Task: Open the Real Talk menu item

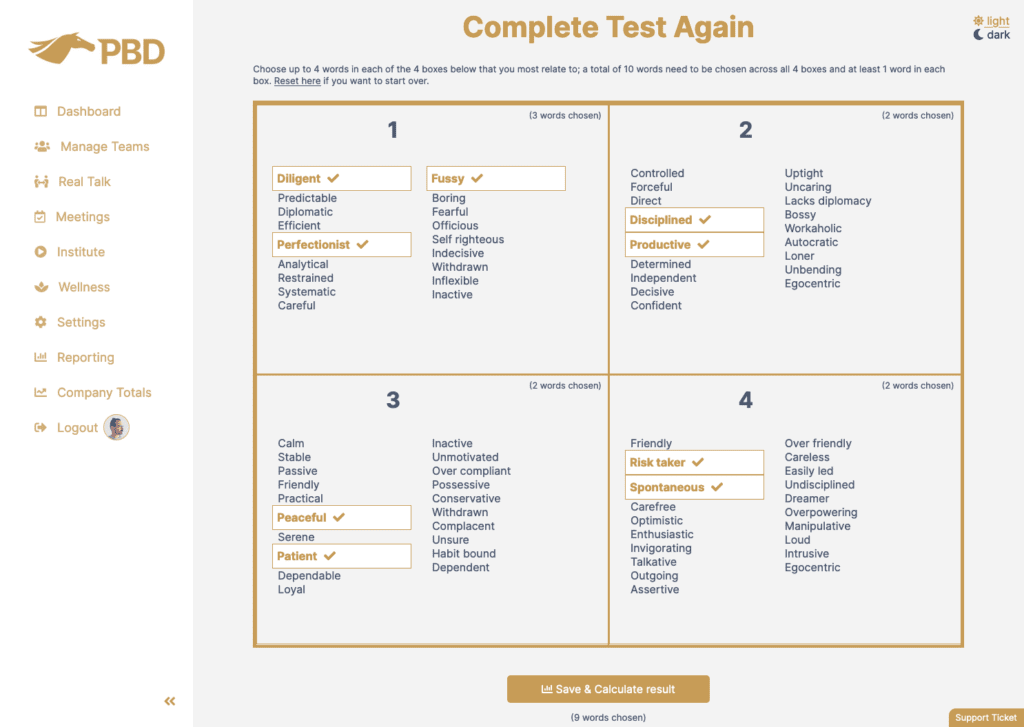Action: coord(84,182)
